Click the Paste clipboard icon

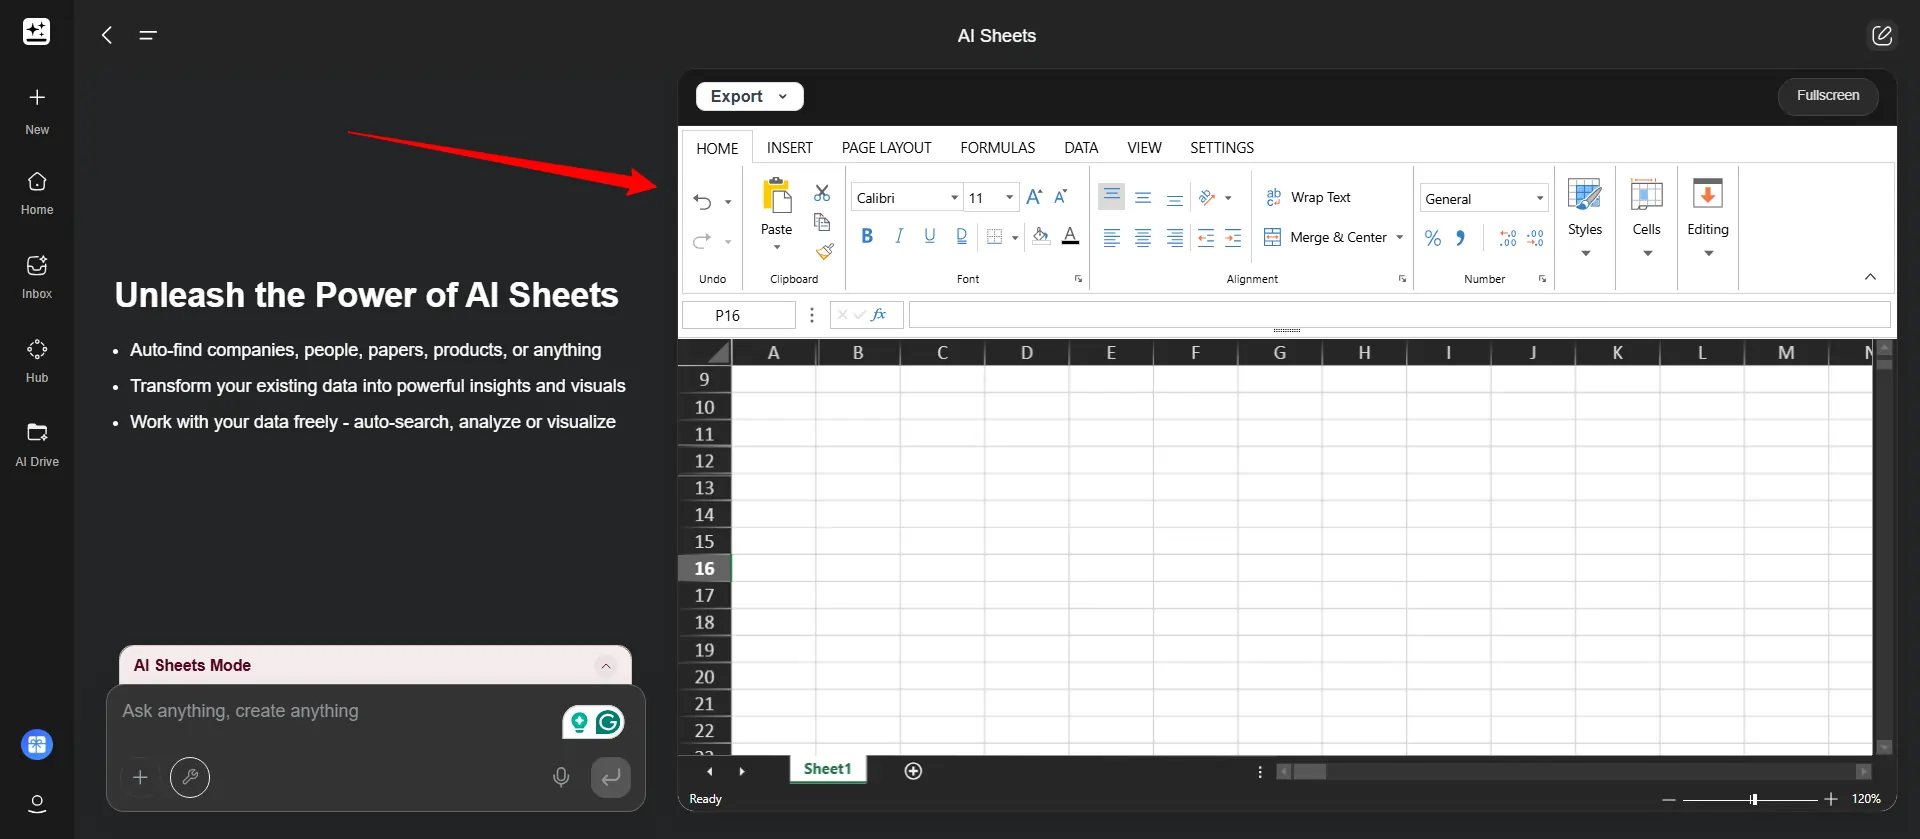[x=777, y=195]
